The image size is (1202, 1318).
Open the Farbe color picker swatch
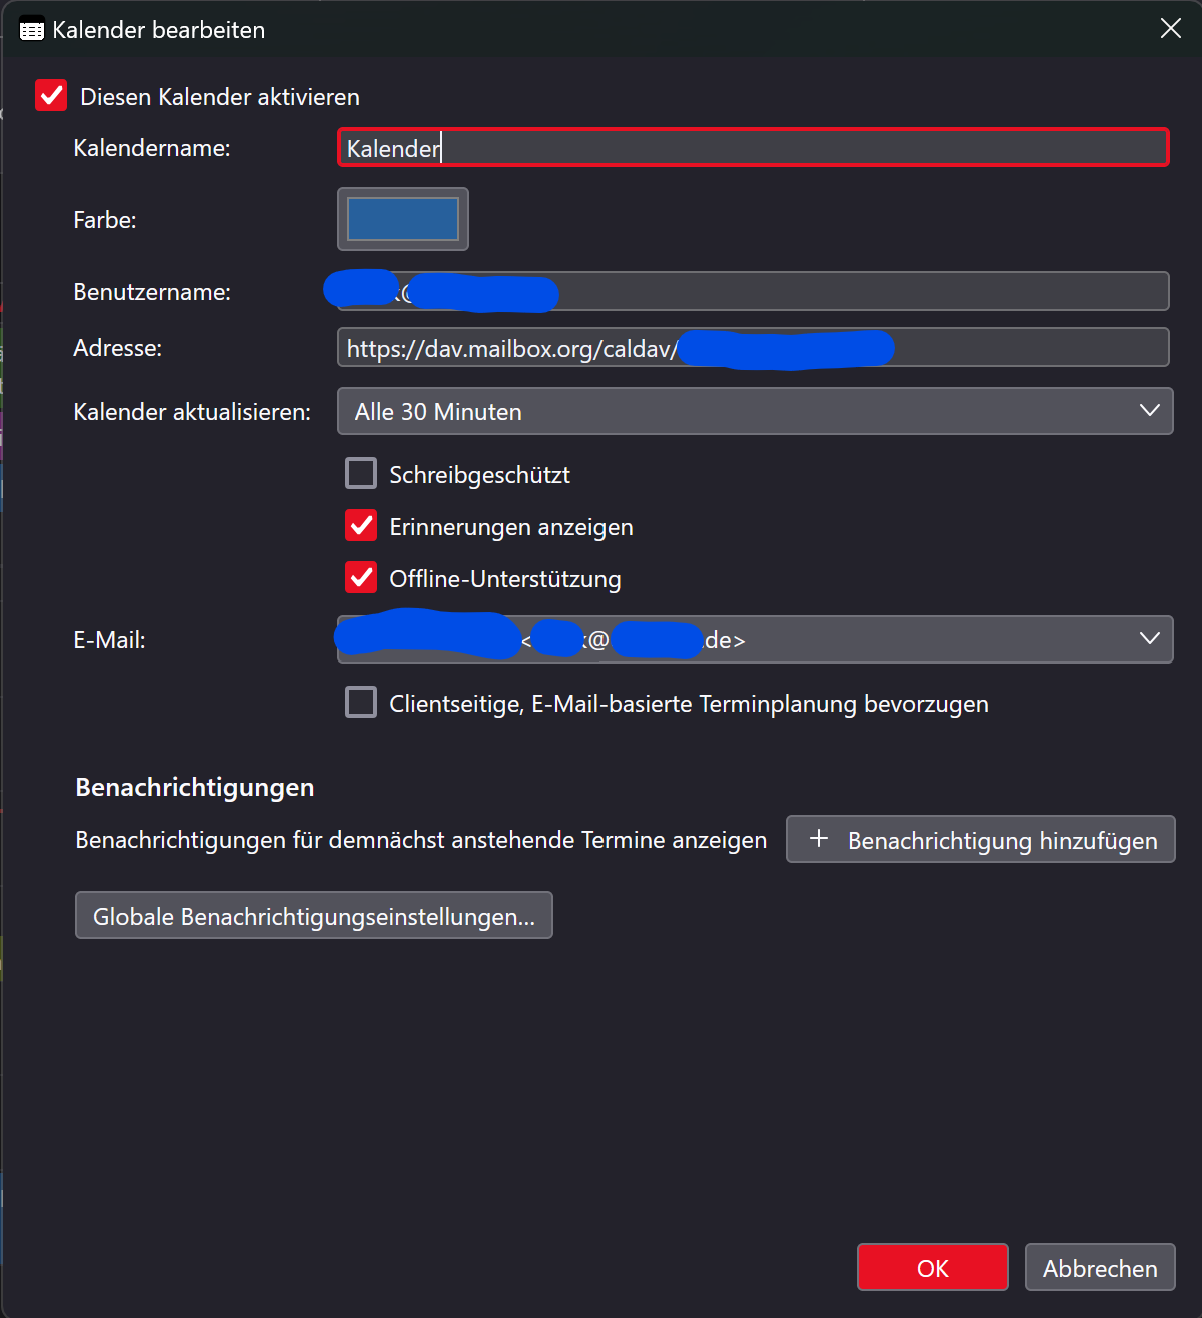point(403,219)
